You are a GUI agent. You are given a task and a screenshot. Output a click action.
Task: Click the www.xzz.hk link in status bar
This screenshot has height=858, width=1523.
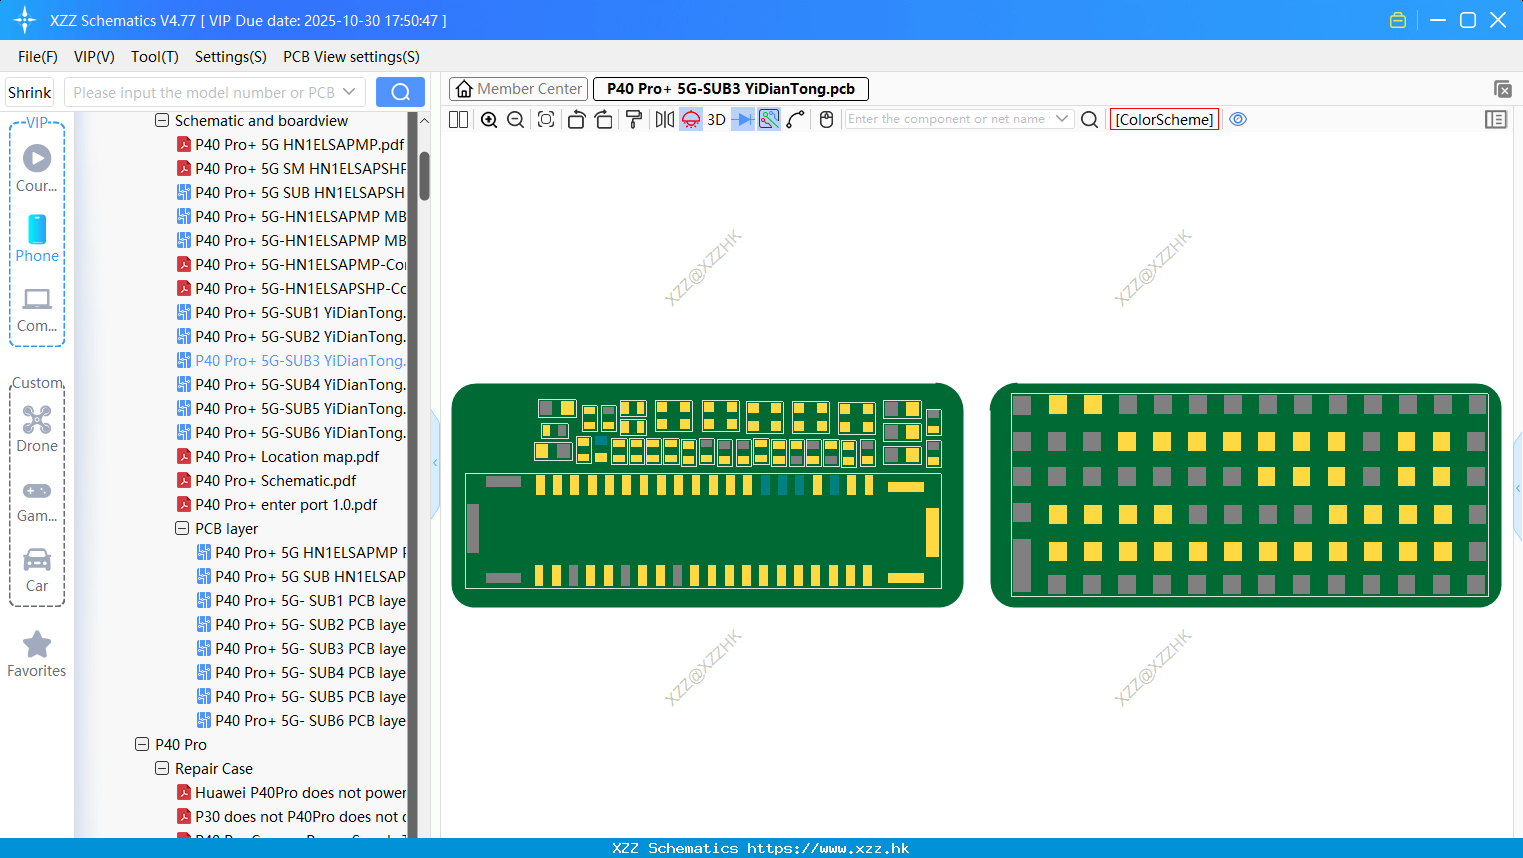click(x=828, y=848)
